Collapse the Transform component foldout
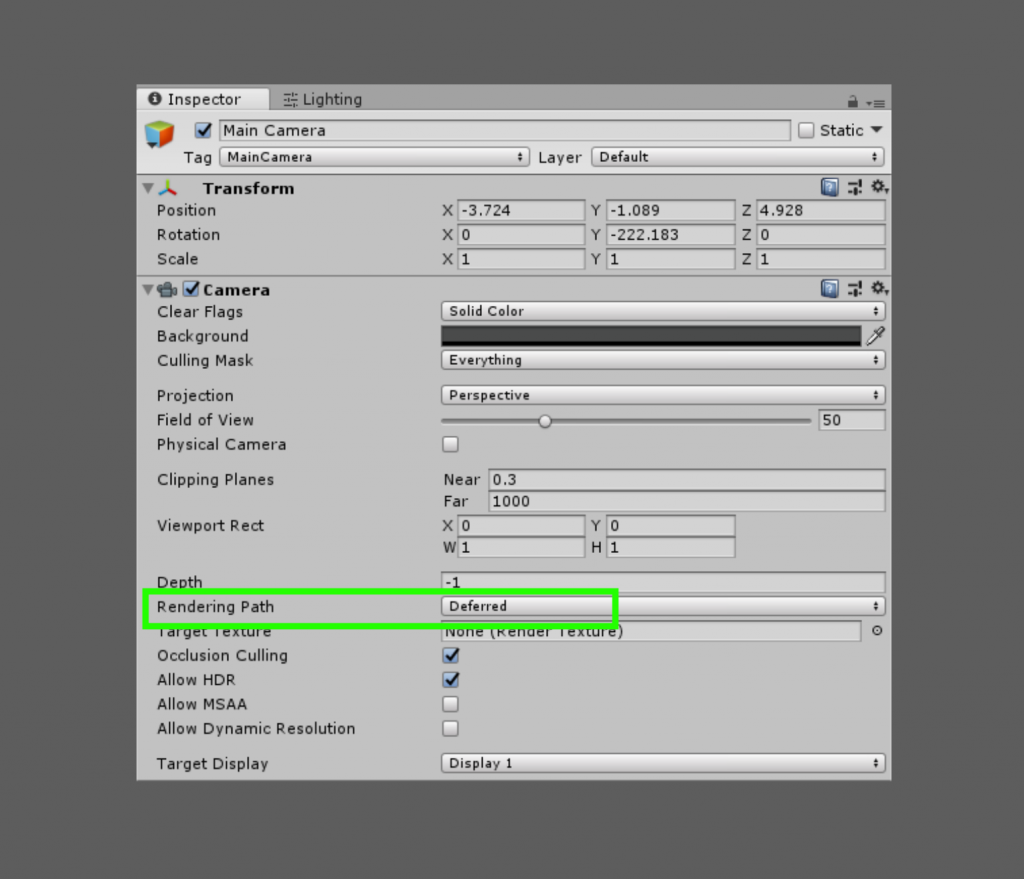1024x879 pixels. pyautogui.click(x=148, y=188)
